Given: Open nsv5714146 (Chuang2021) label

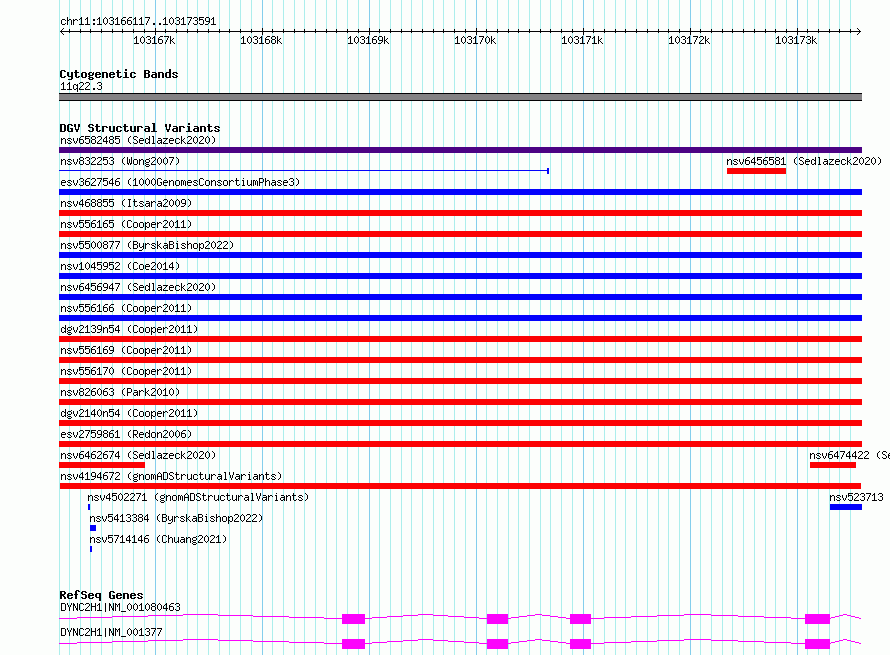Looking at the screenshot, I should tap(158, 539).
